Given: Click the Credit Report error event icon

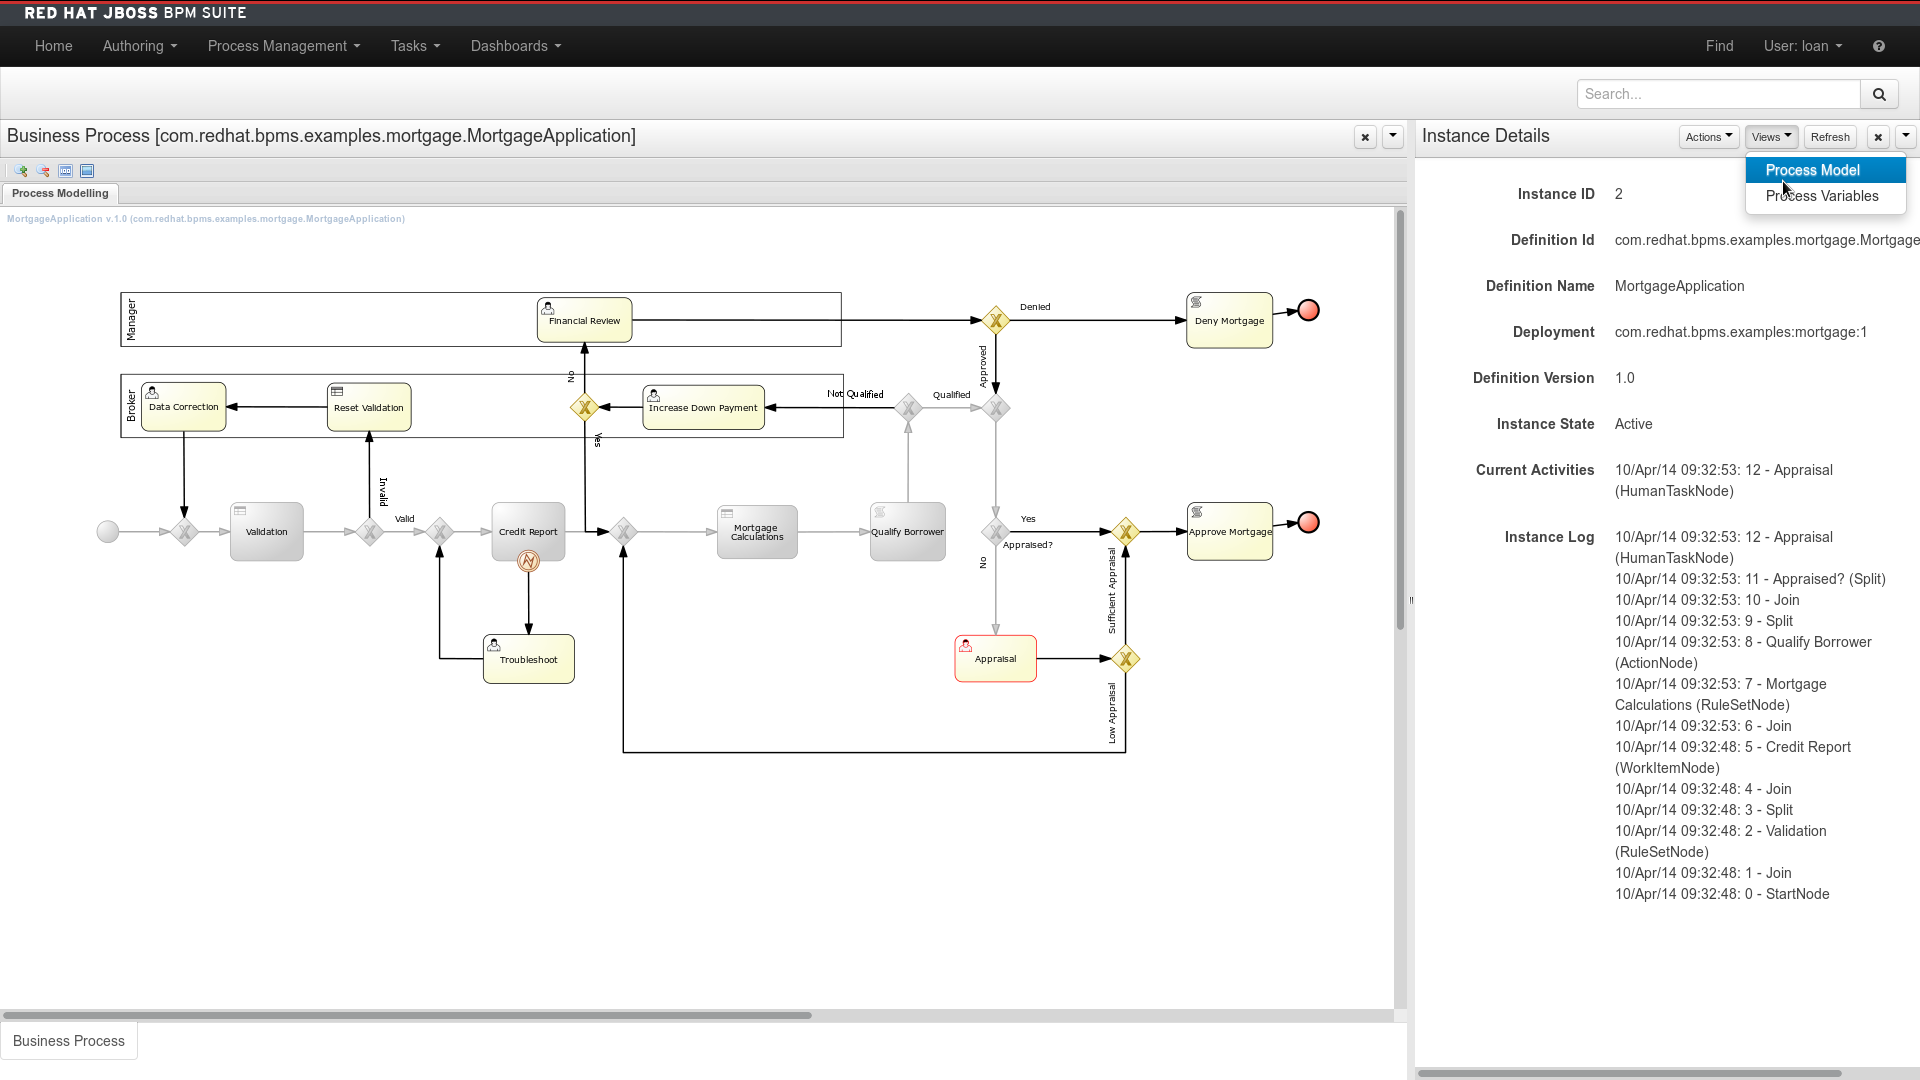Looking at the screenshot, I should (528, 561).
